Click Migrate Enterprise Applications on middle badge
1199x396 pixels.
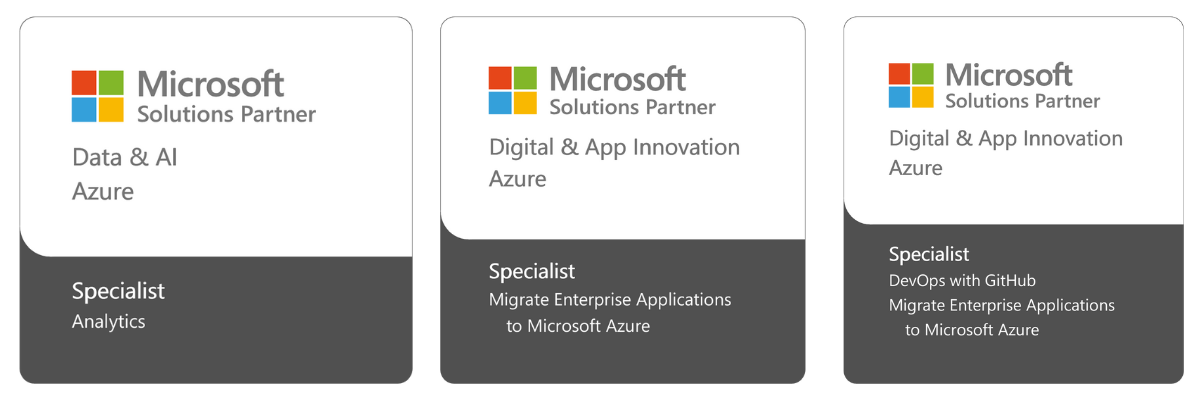610,300
